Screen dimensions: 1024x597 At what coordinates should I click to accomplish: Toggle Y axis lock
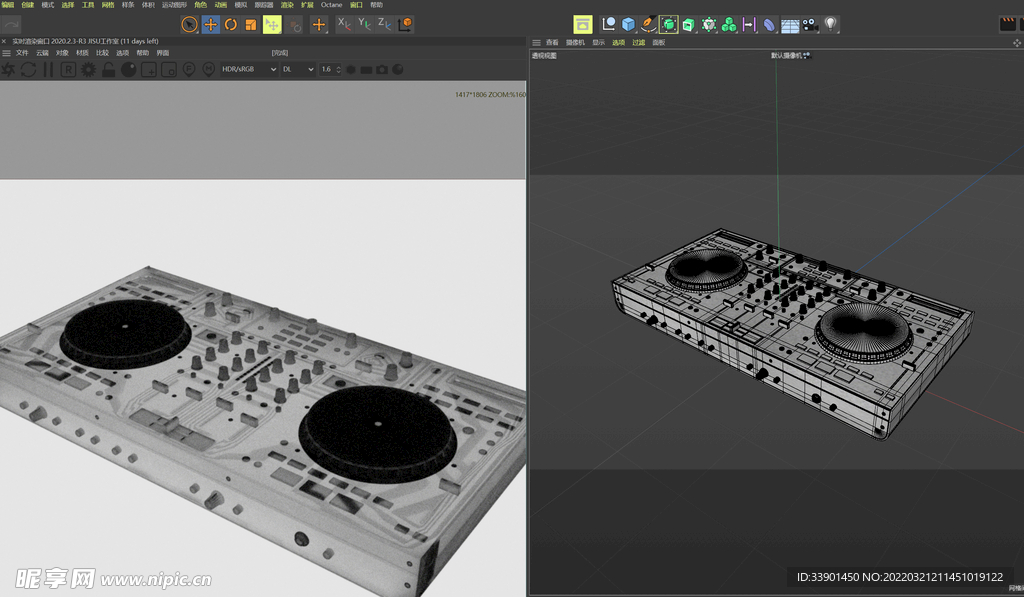[364, 23]
